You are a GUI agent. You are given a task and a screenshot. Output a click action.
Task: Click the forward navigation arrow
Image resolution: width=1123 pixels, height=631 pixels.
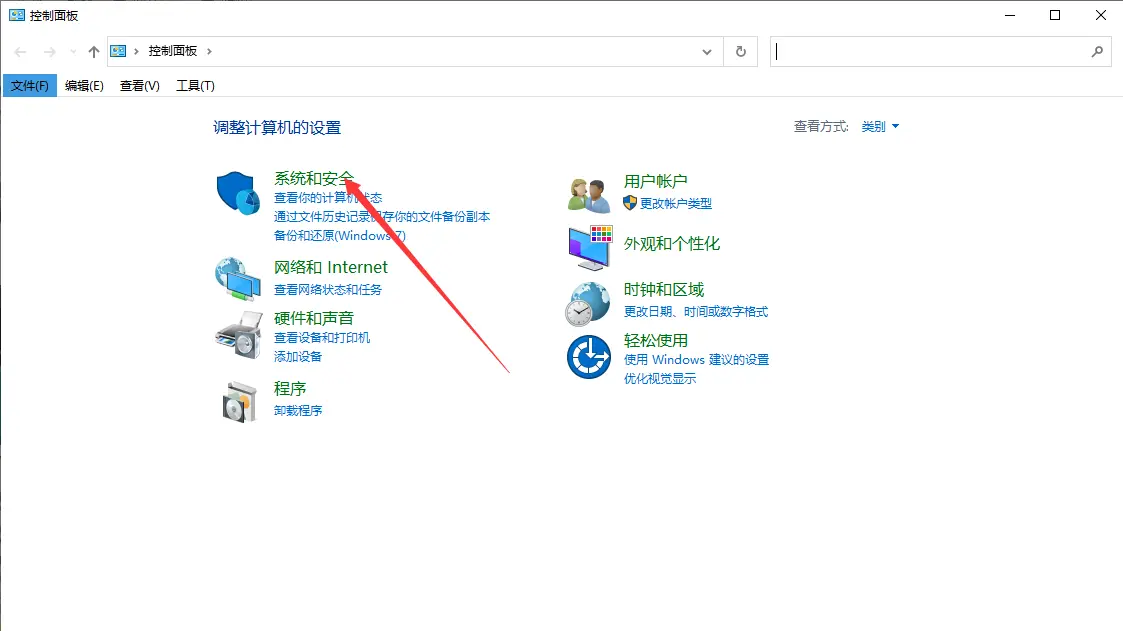coord(49,52)
